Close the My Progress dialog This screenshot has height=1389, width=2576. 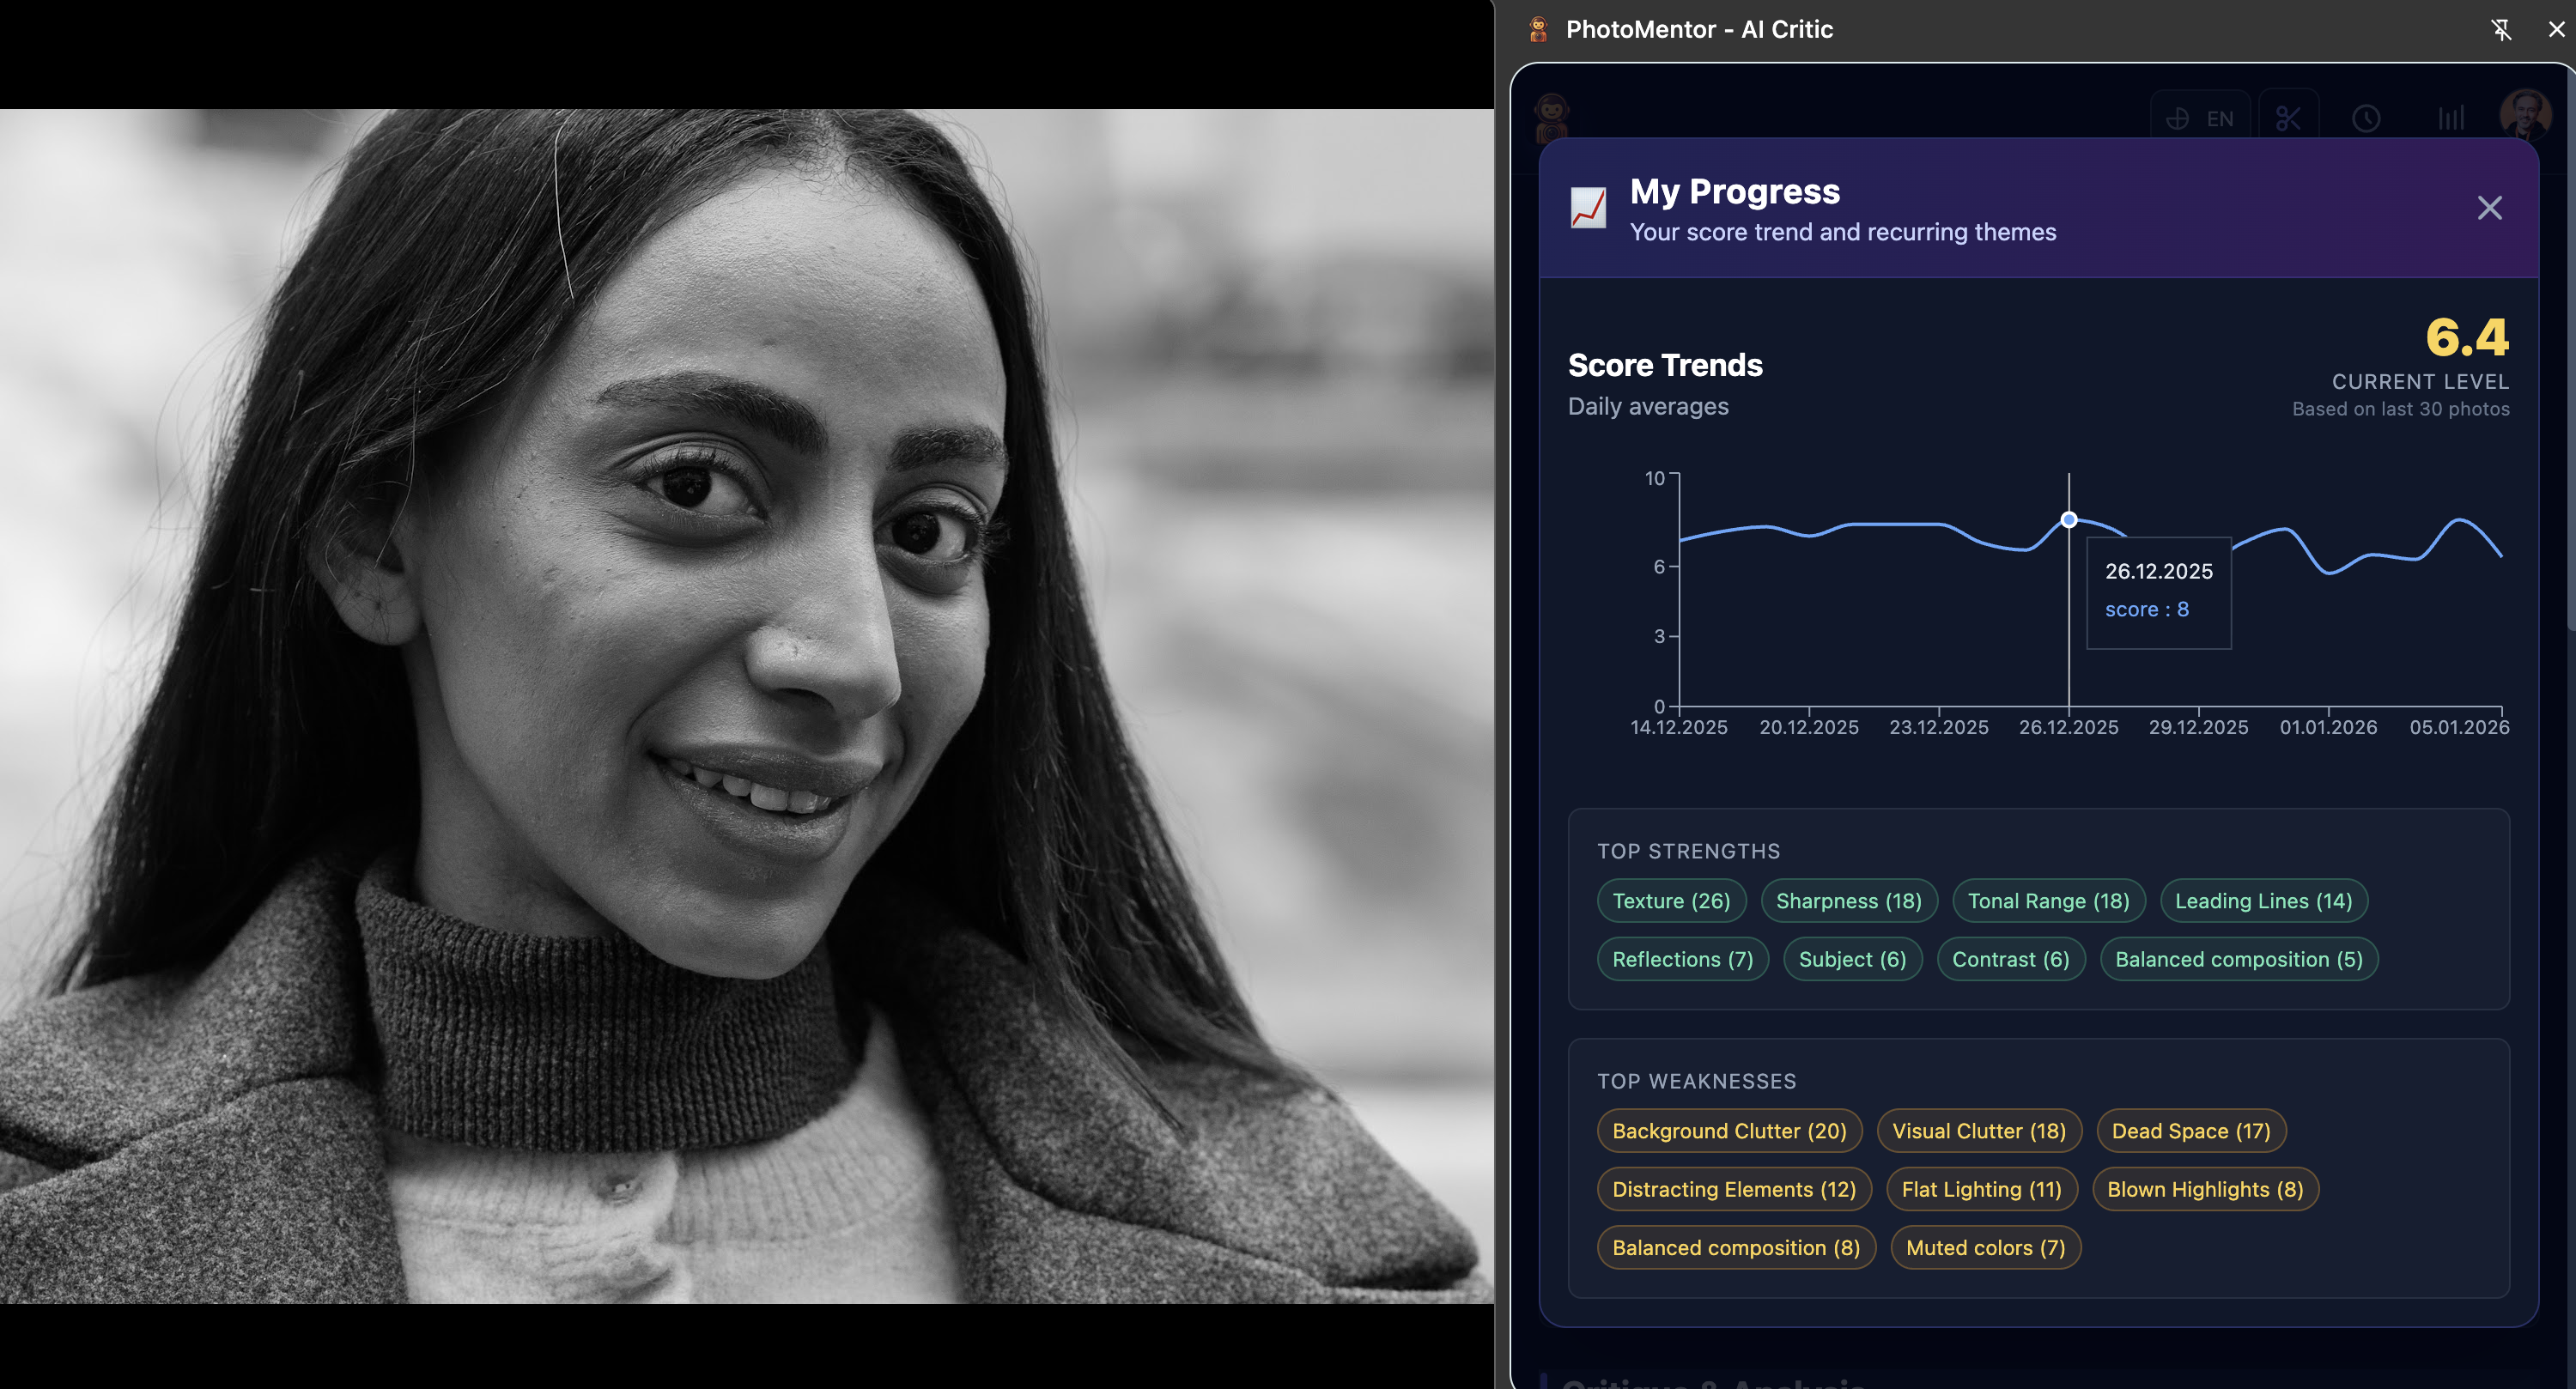click(2489, 208)
